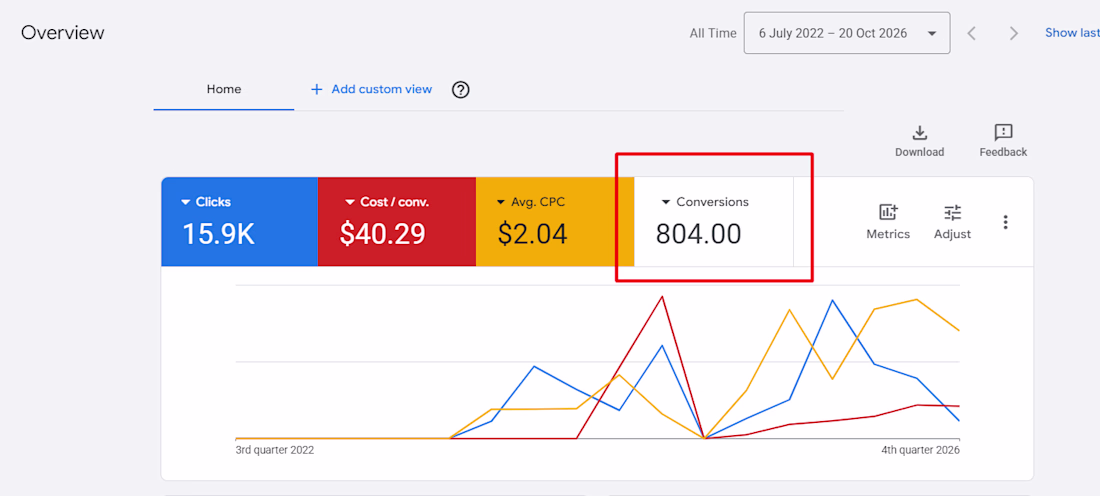Click the red line peak on chart
1100x496 pixels.
pyautogui.click(x=662, y=297)
